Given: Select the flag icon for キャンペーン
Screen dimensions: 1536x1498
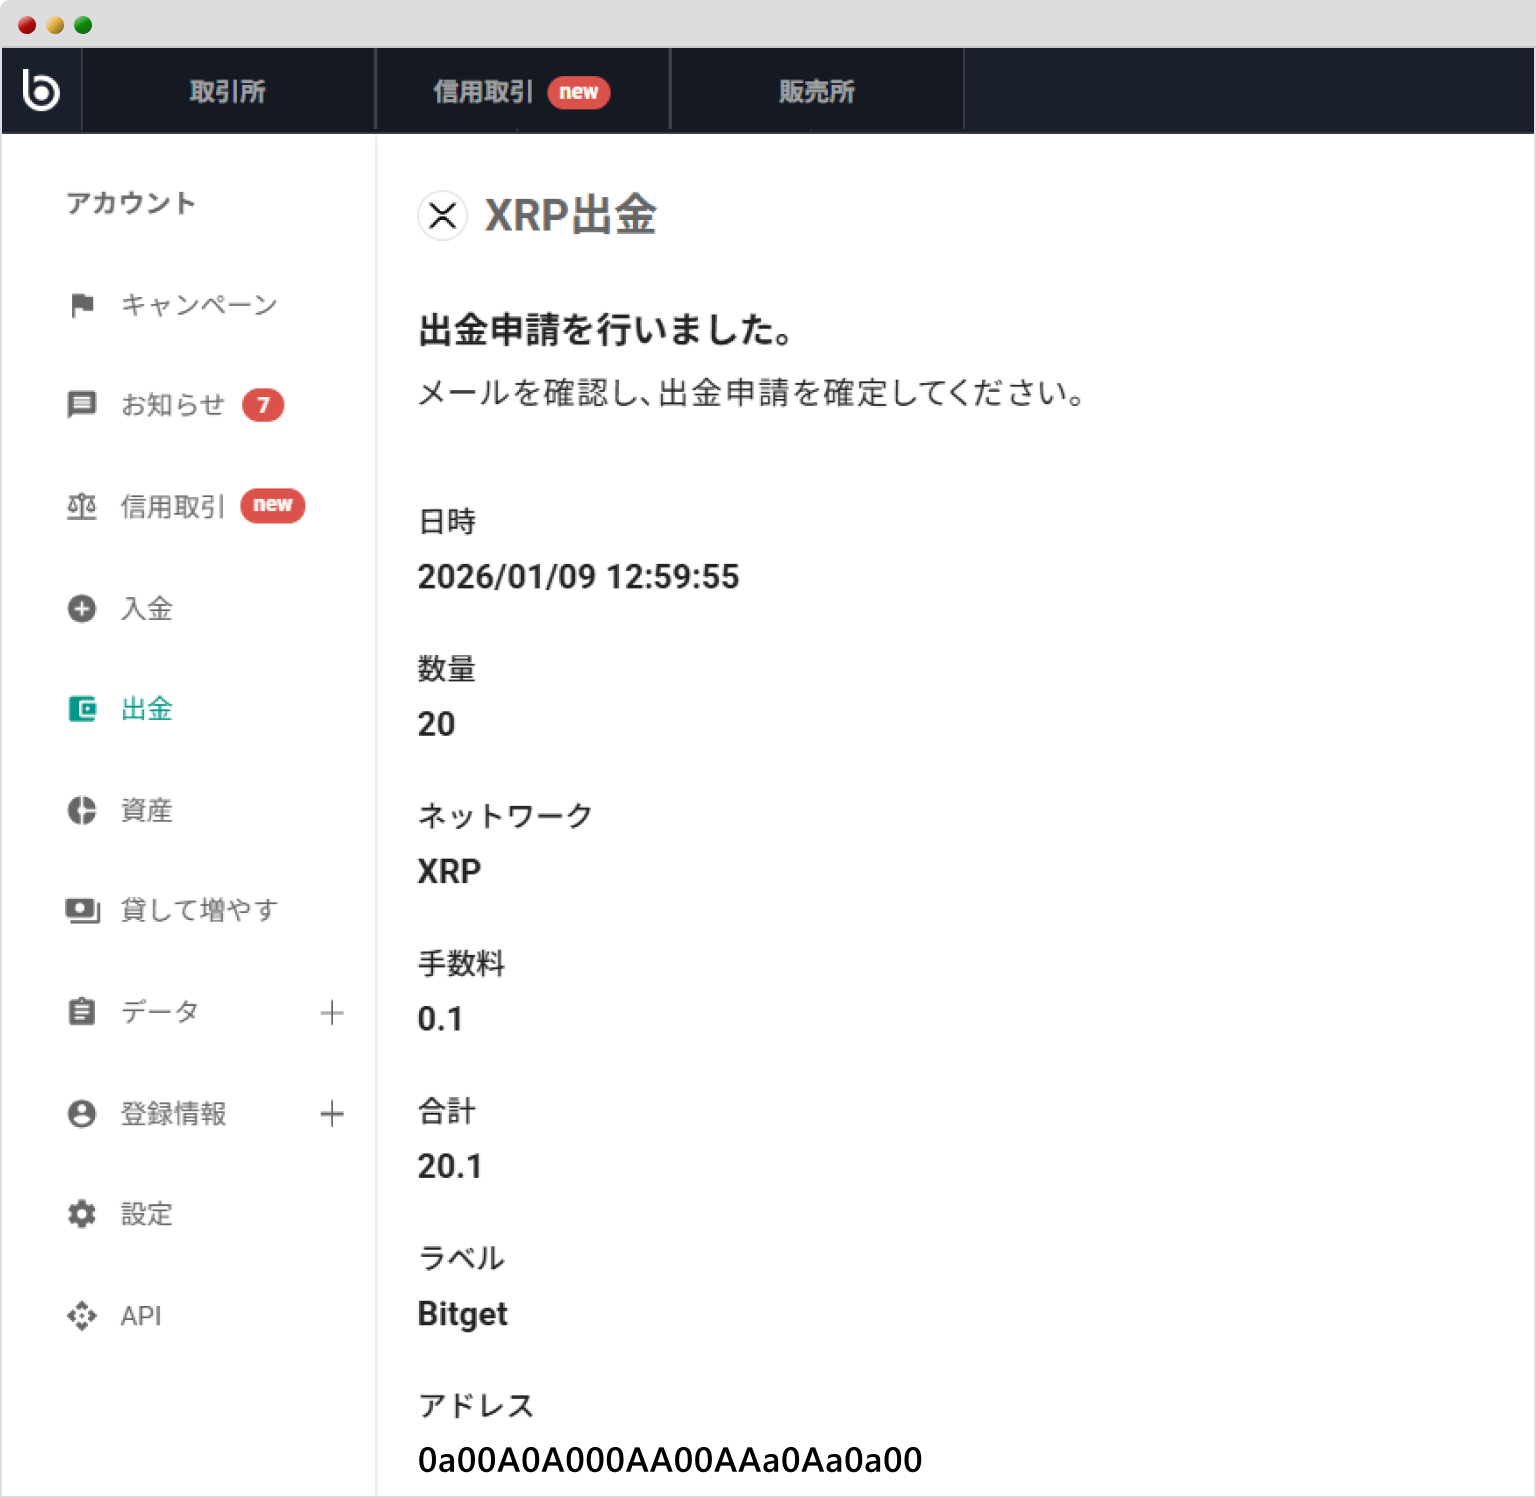Looking at the screenshot, I should 82,305.
